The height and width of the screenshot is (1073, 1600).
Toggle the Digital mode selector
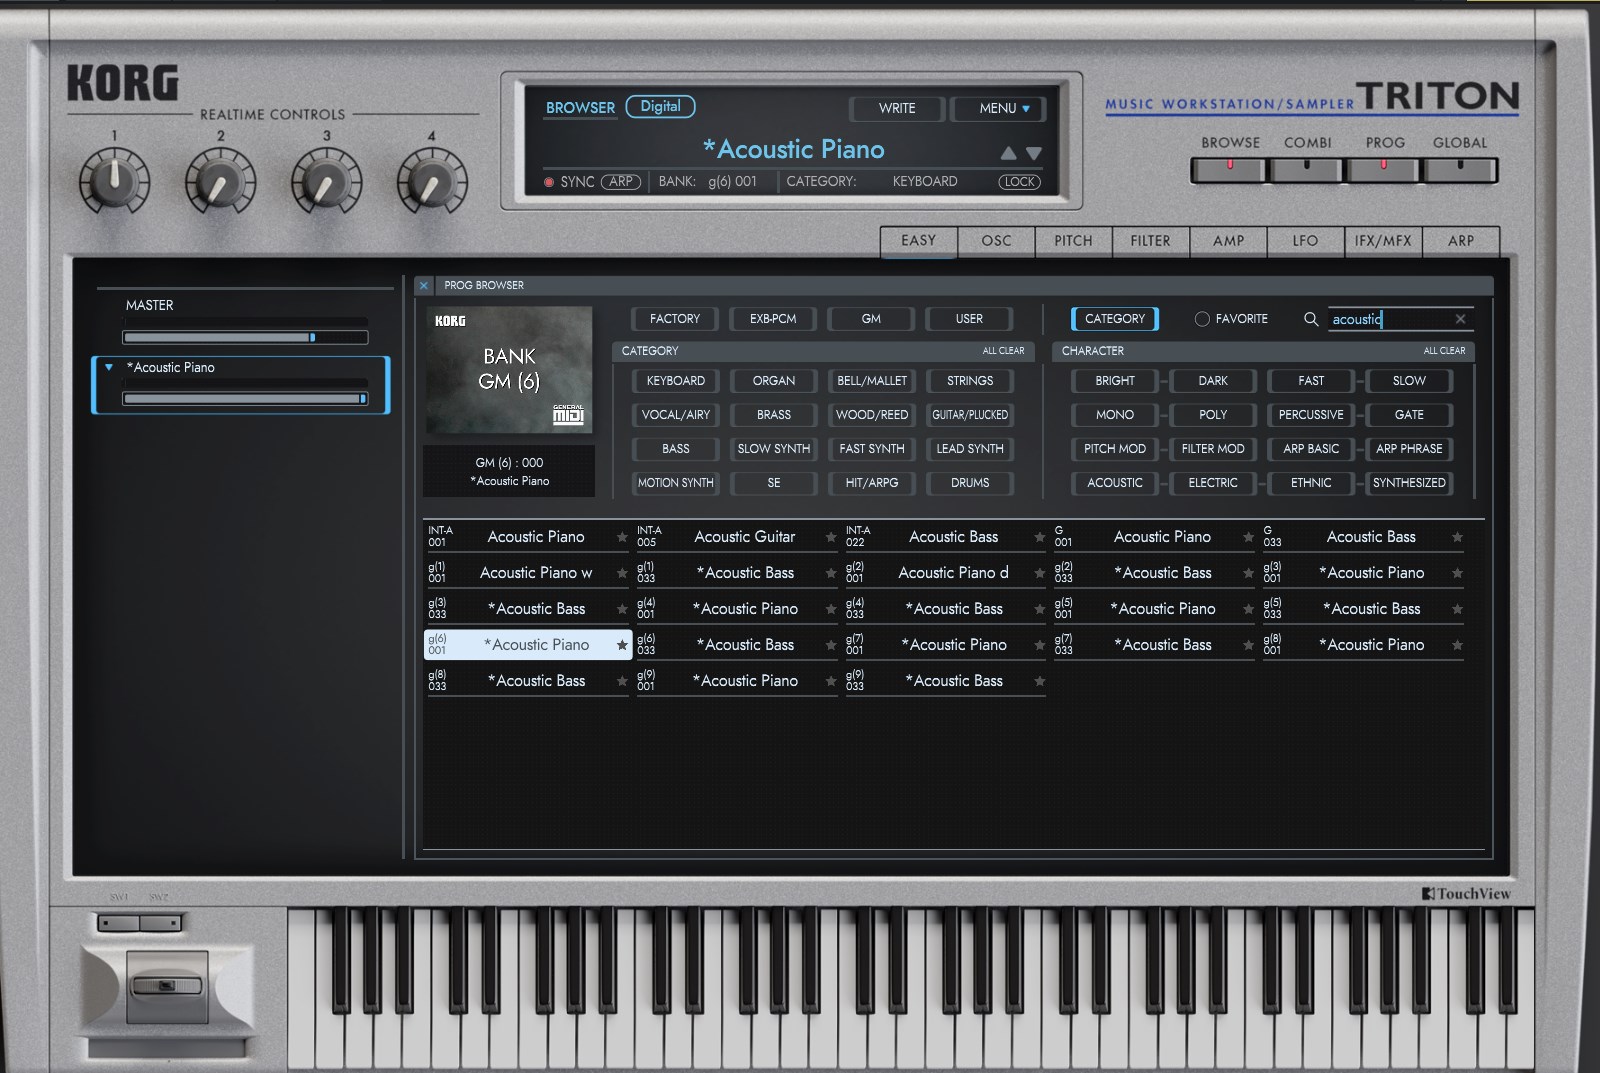tap(660, 107)
